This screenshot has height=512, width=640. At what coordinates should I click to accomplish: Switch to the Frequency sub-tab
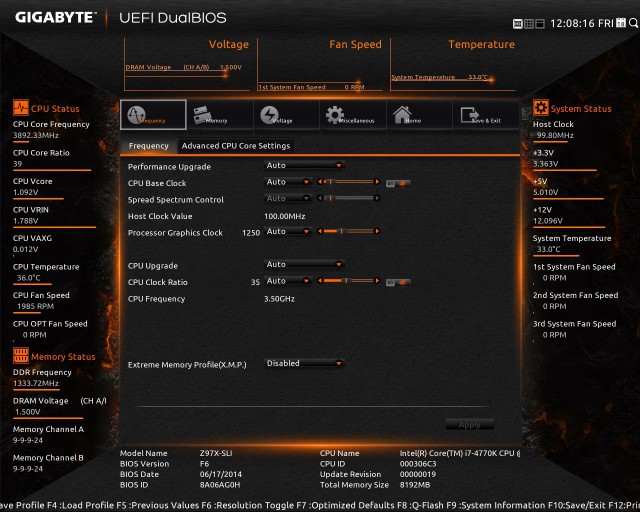(149, 146)
